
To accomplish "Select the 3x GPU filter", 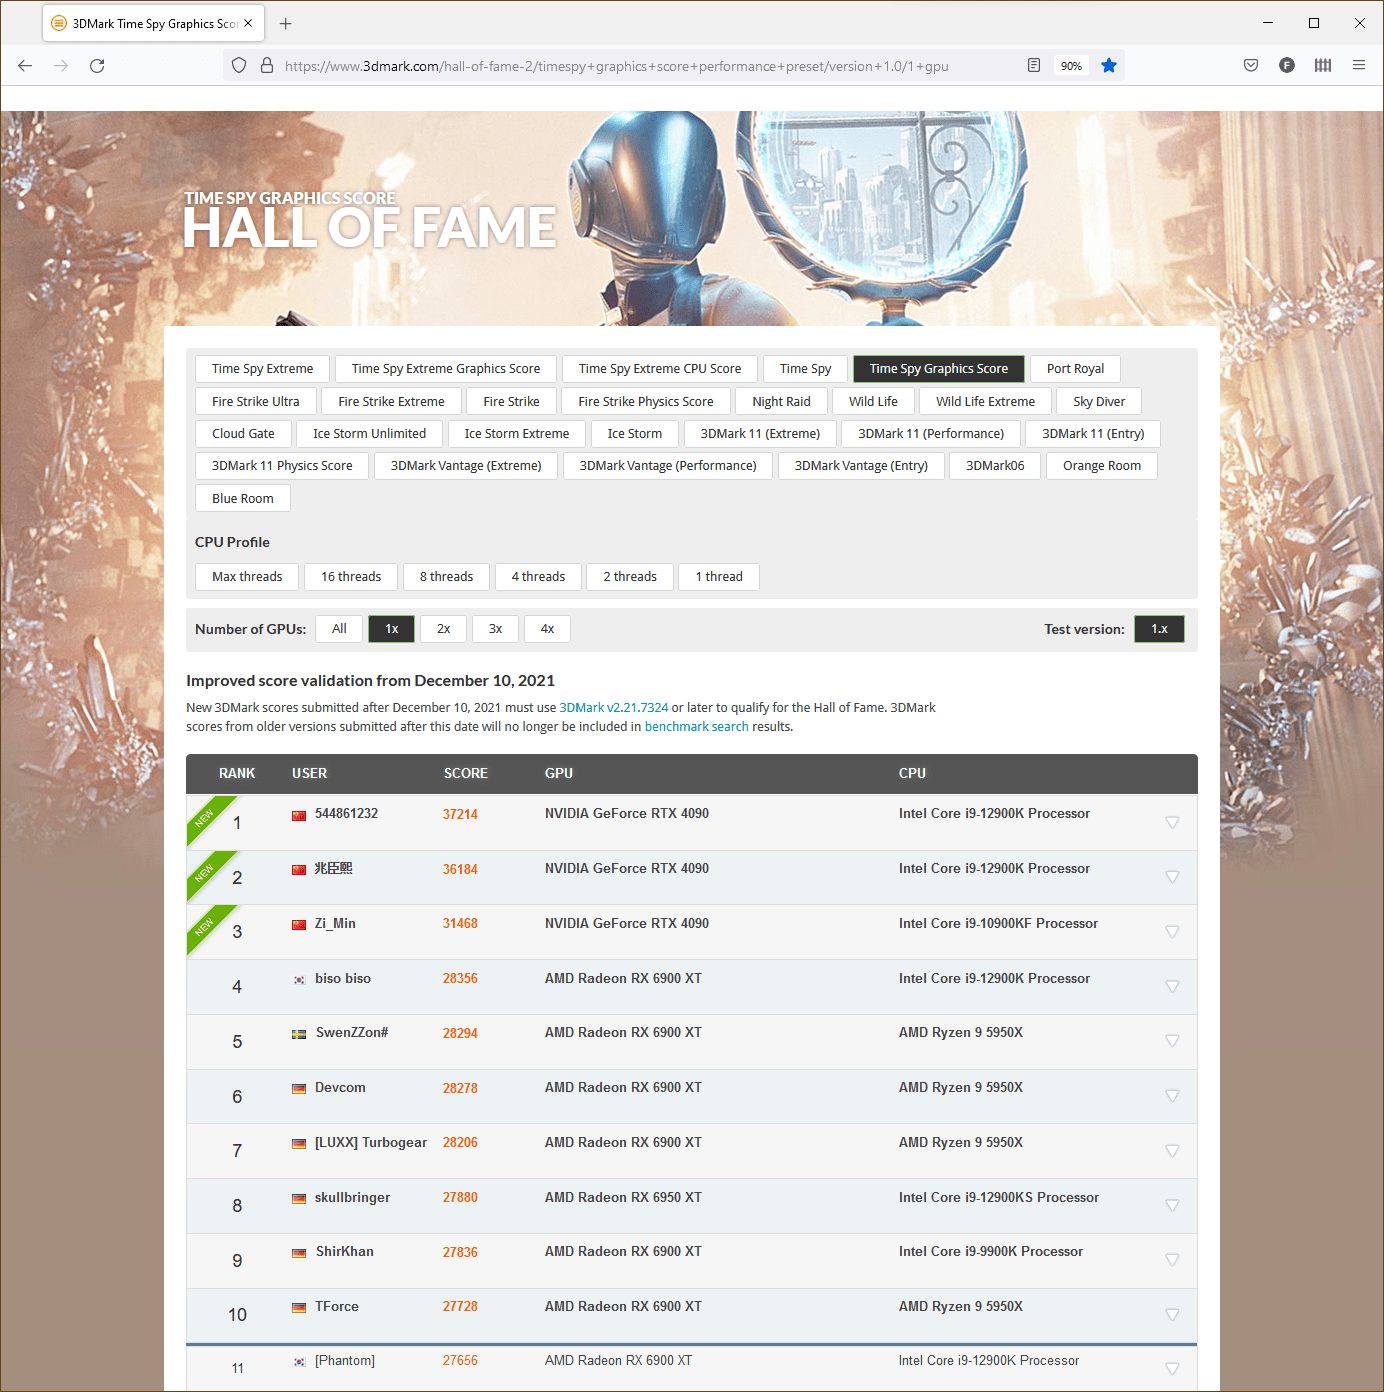I will (496, 629).
